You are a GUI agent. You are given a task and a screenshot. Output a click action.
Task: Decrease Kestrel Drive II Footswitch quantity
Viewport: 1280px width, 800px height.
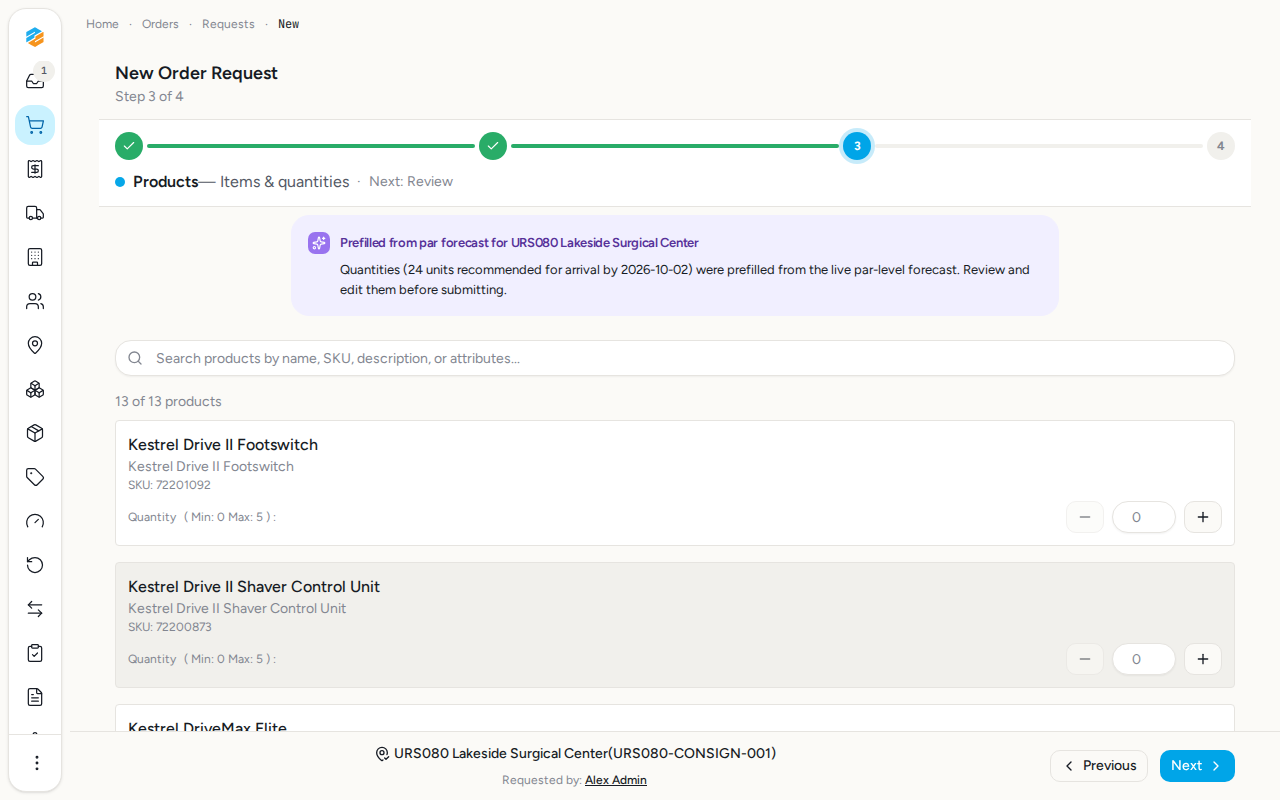(x=1085, y=517)
